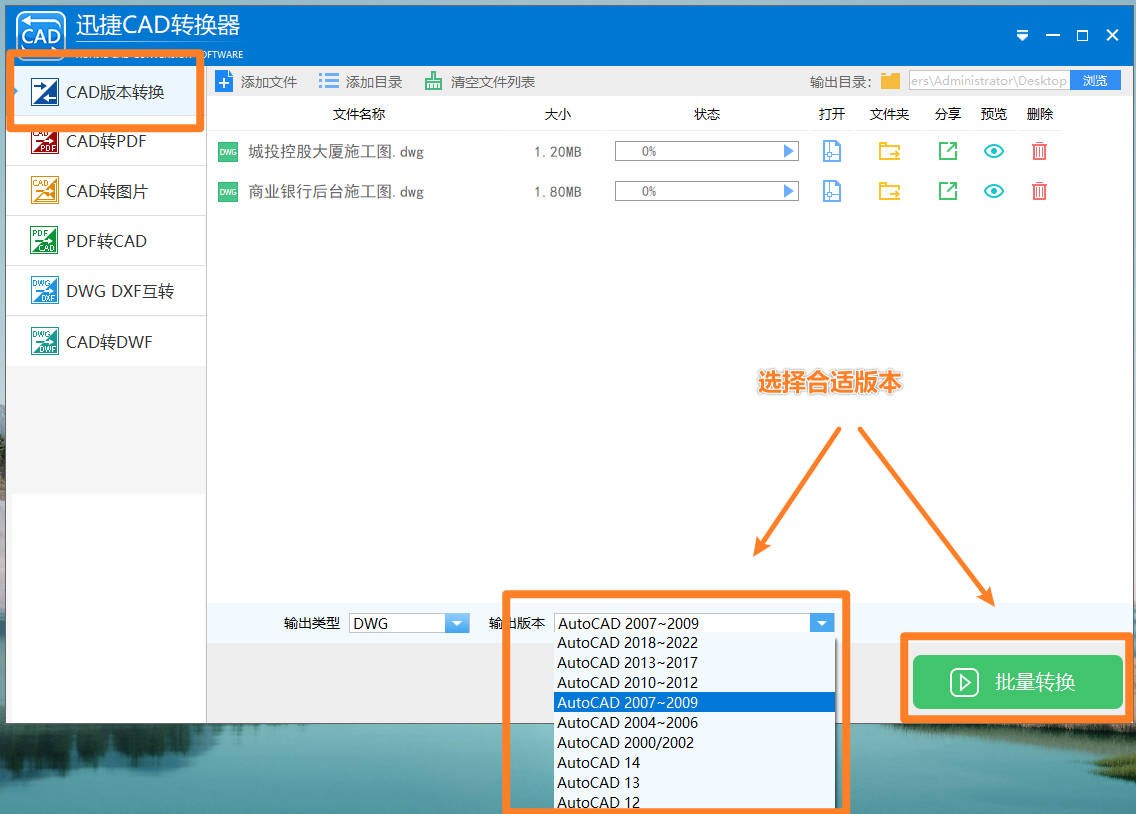Open the output directory folder icon
The image size is (1136, 814).
click(x=889, y=81)
